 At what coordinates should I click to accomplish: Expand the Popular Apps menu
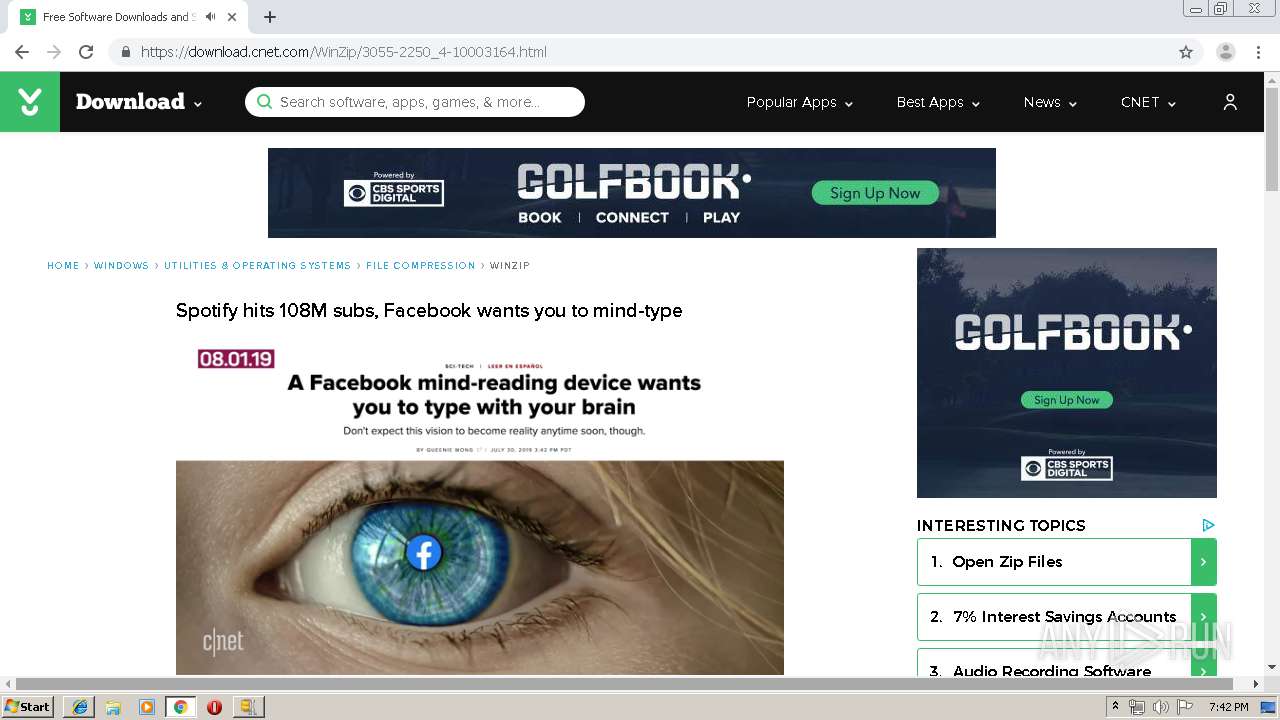click(x=799, y=102)
